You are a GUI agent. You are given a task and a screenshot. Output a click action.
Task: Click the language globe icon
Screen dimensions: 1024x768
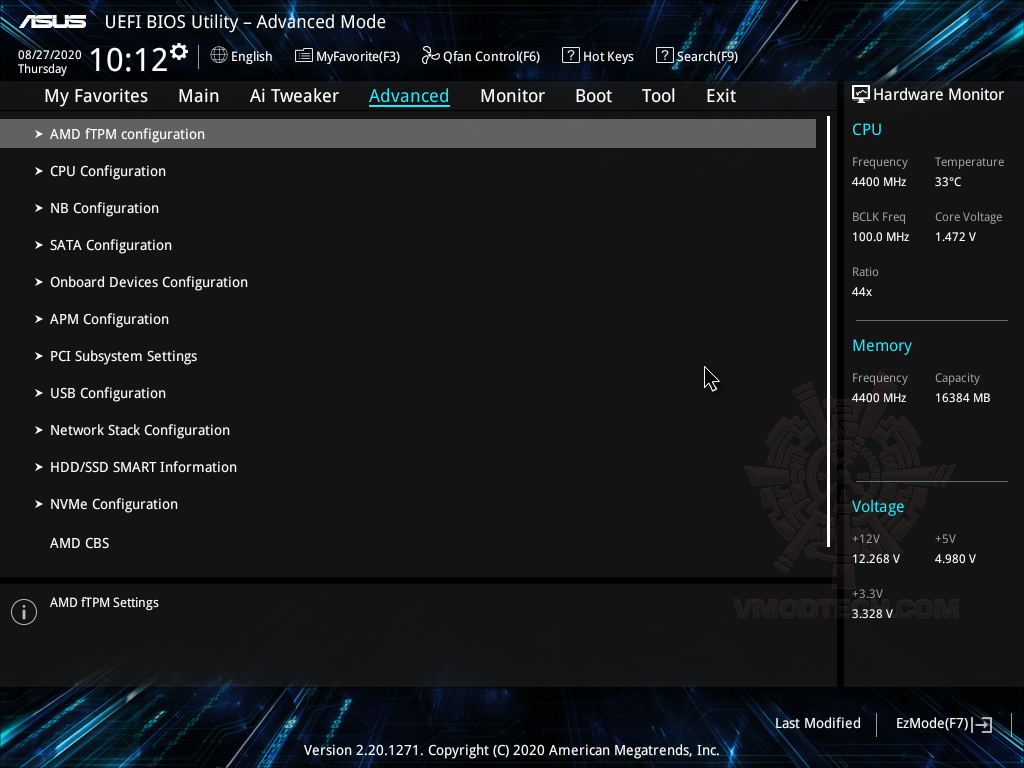click(219, 56)
